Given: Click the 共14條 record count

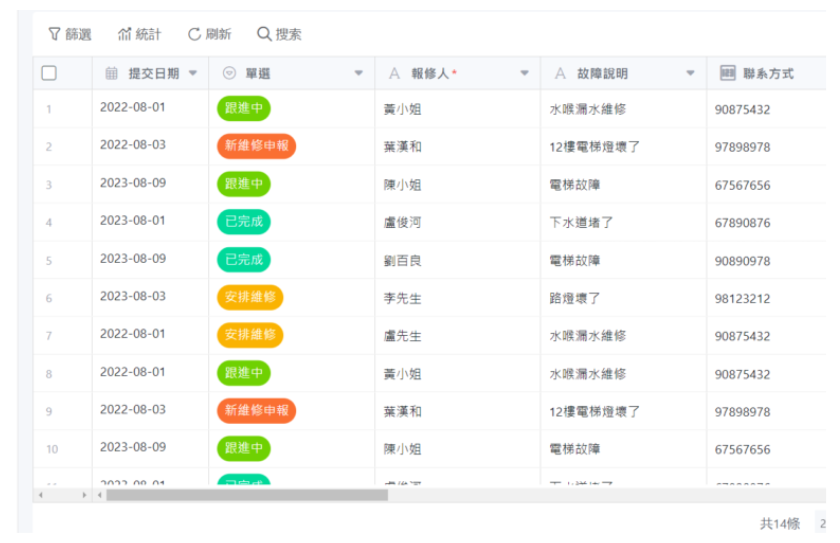Looking at the screenshot, I should tap(780, 523).
